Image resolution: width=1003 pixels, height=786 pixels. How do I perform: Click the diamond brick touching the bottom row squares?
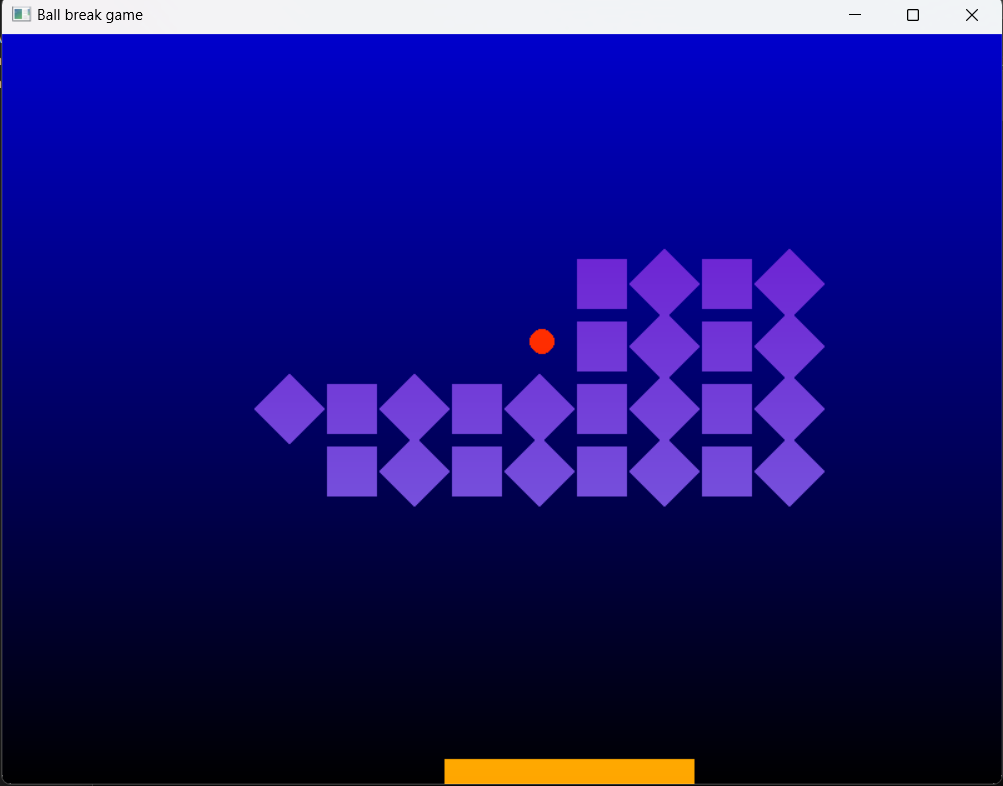[x=414, y=471]
